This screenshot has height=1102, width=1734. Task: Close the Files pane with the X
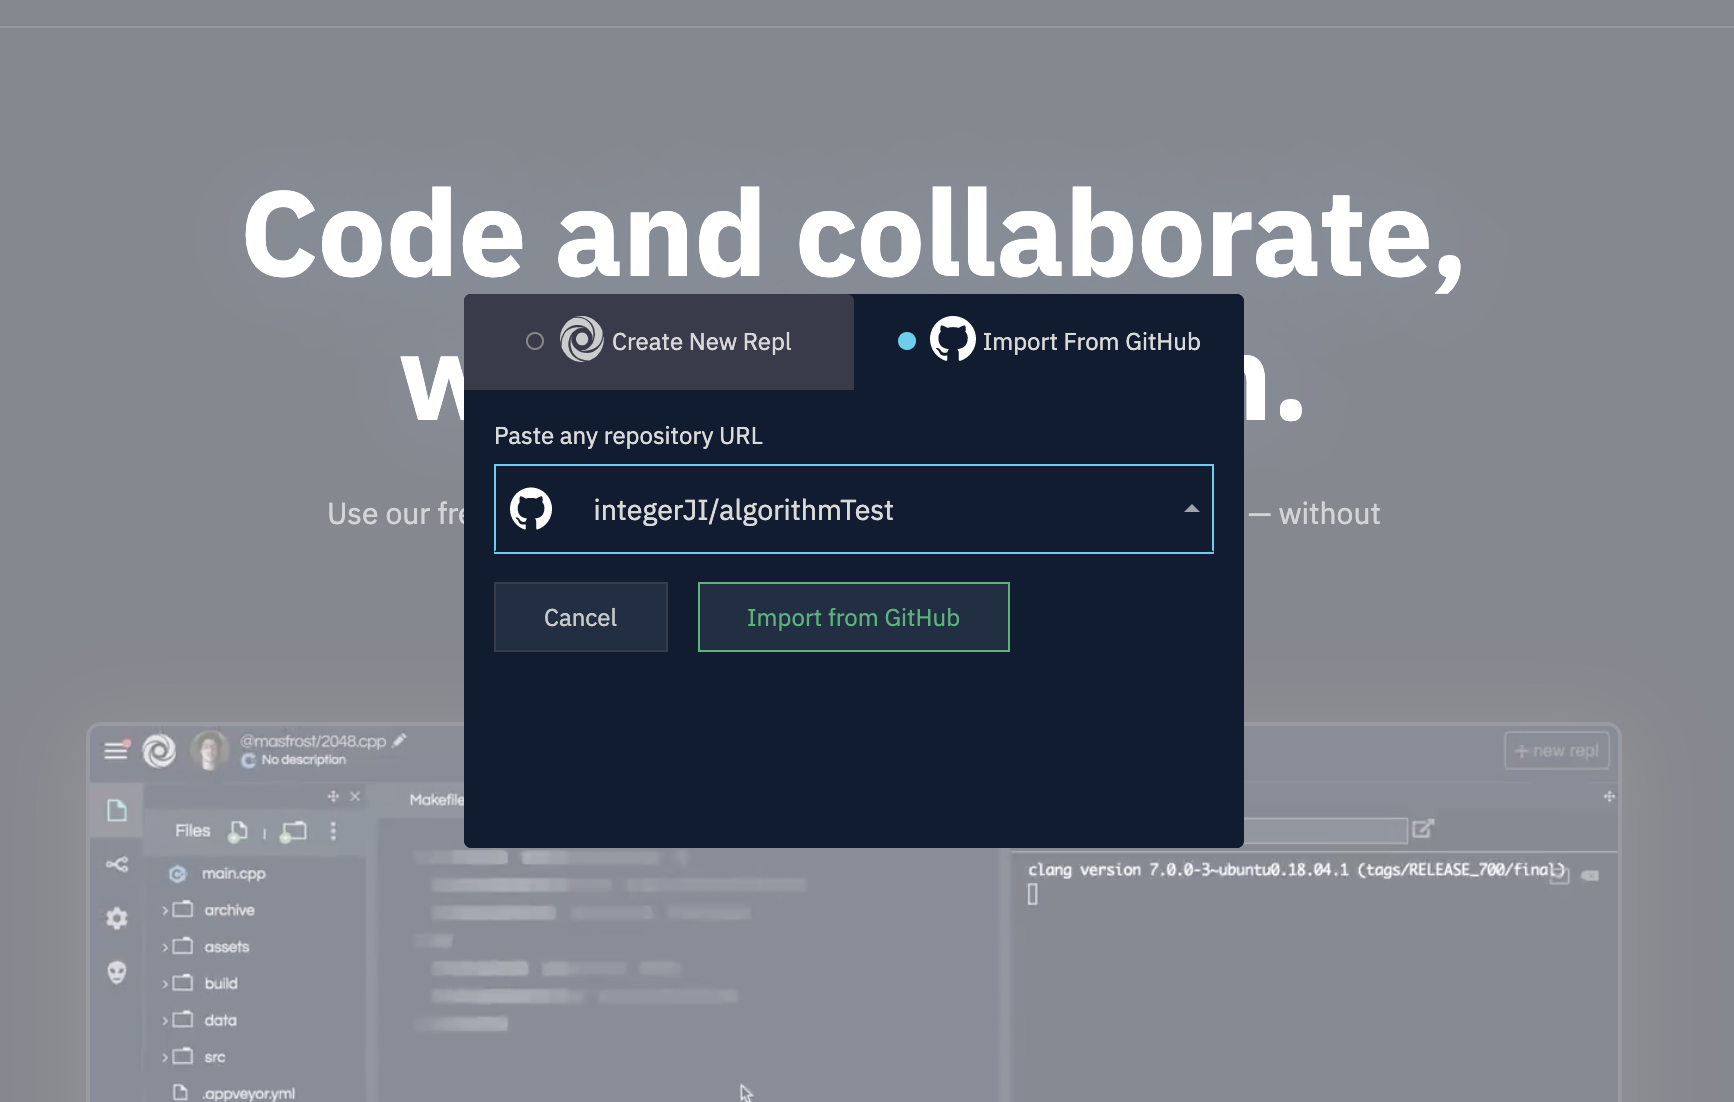(355, 796)
